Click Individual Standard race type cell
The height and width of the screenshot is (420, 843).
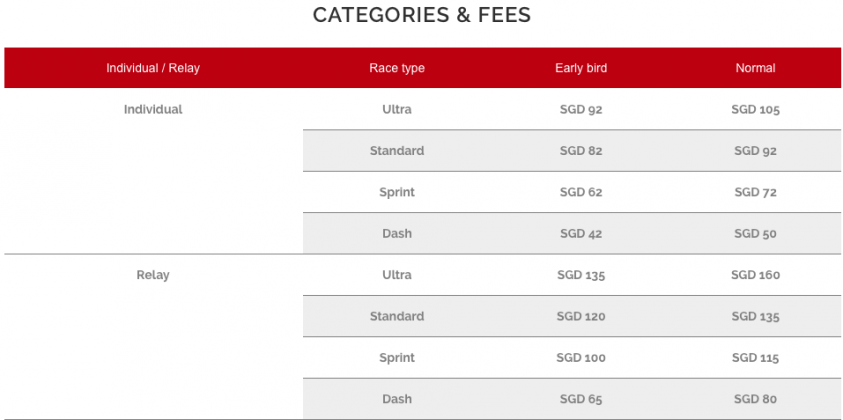click(x=397, y=151)
